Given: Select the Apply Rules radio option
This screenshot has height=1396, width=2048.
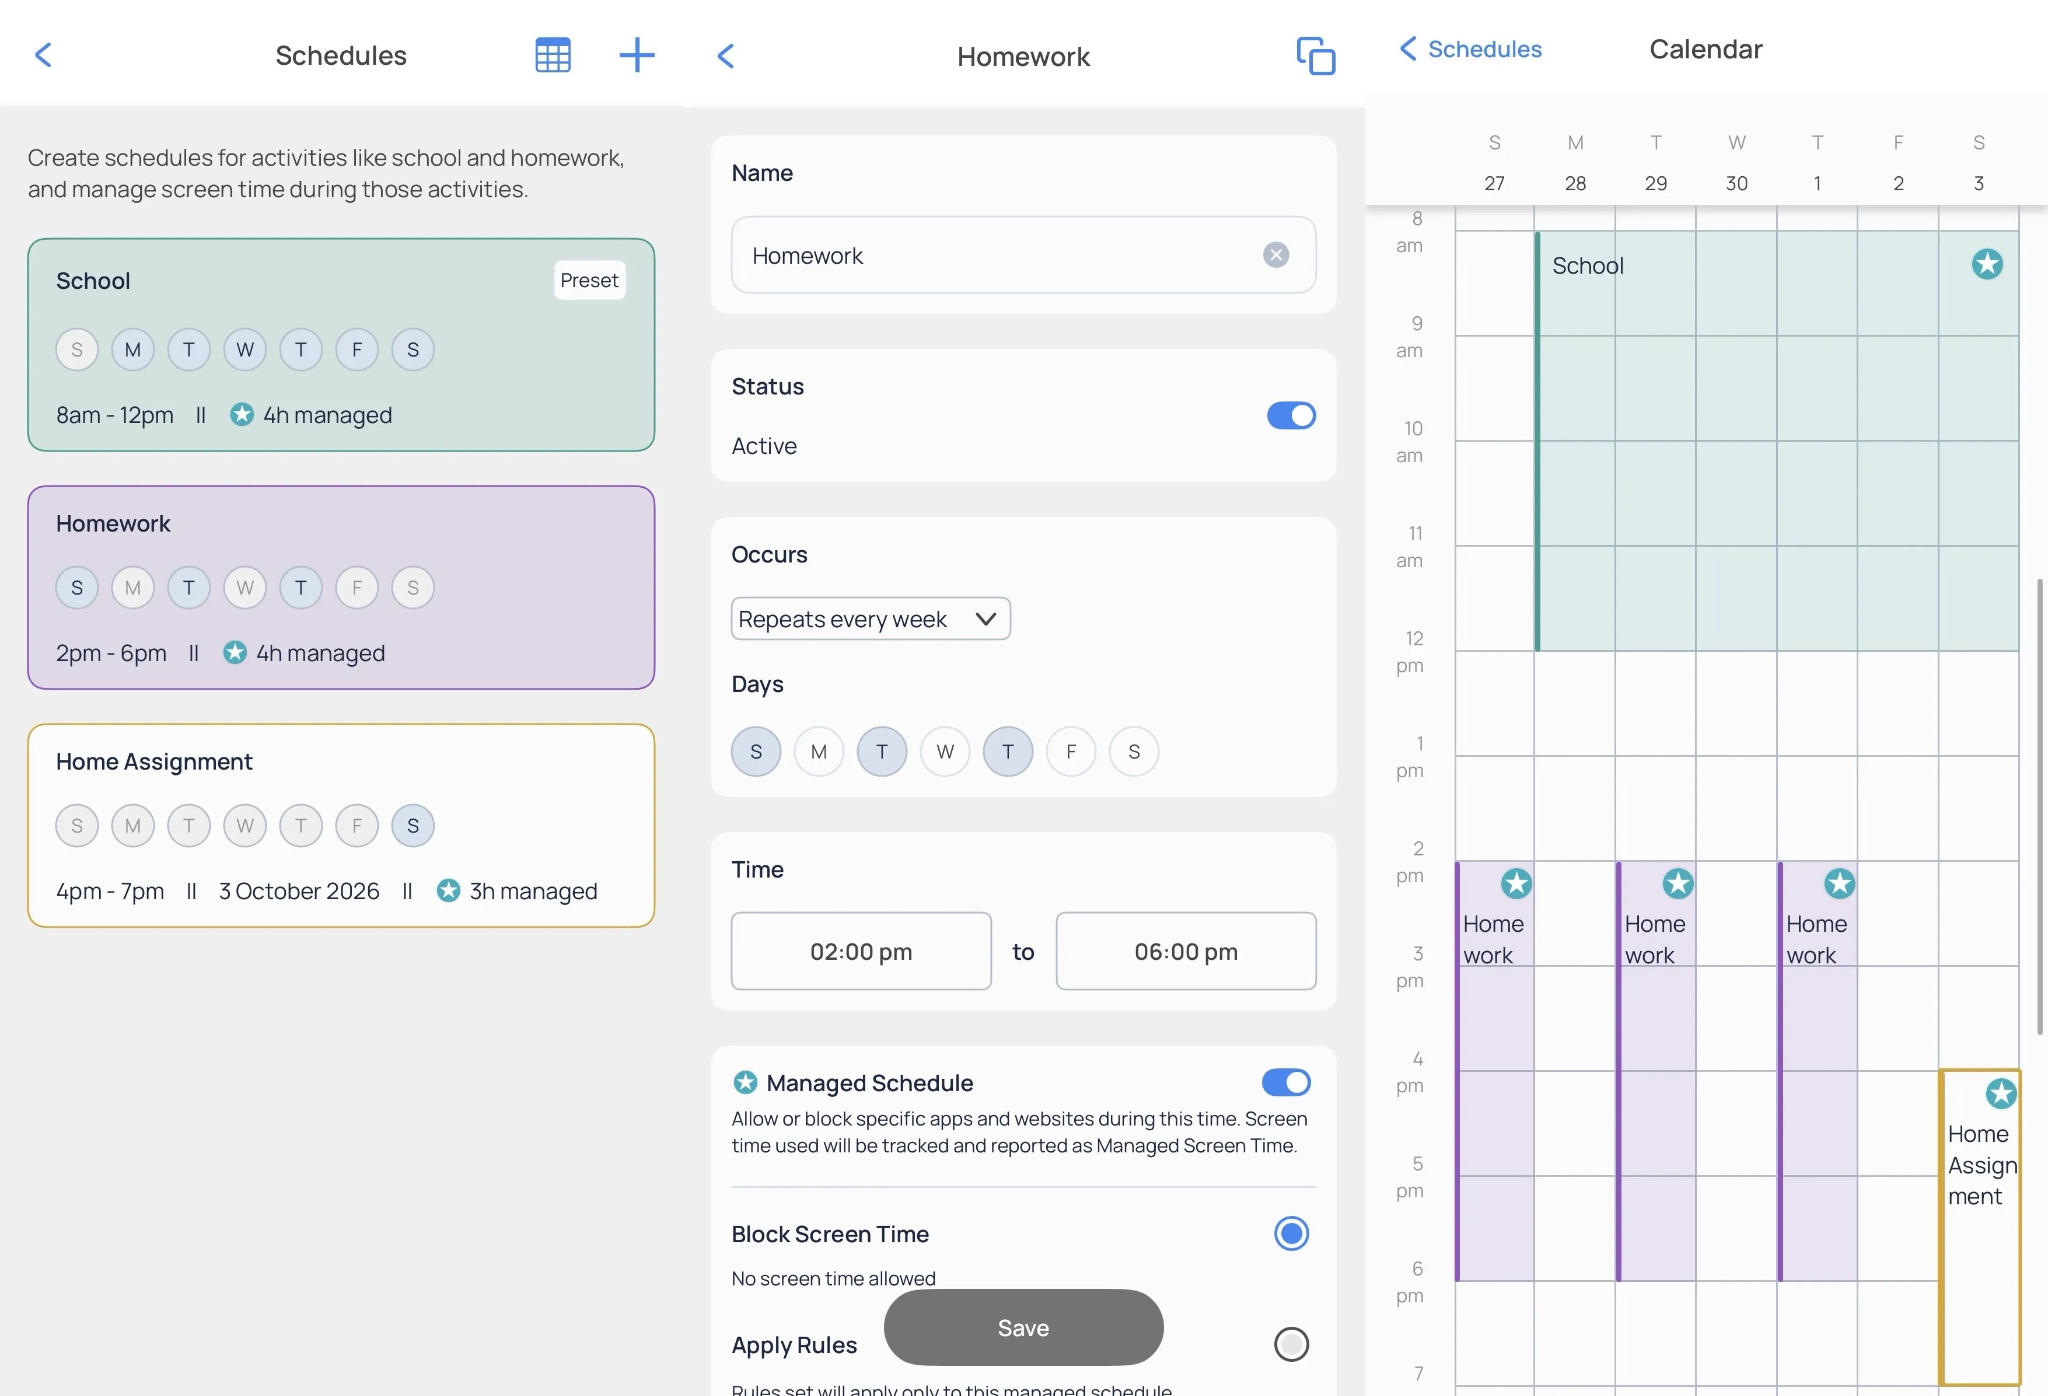Looking at the screenshot, I should [x=1291, y=1344].
